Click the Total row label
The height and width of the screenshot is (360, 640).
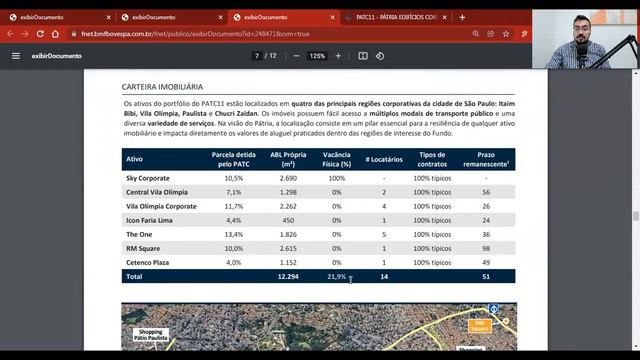click(x=134, y=276)
